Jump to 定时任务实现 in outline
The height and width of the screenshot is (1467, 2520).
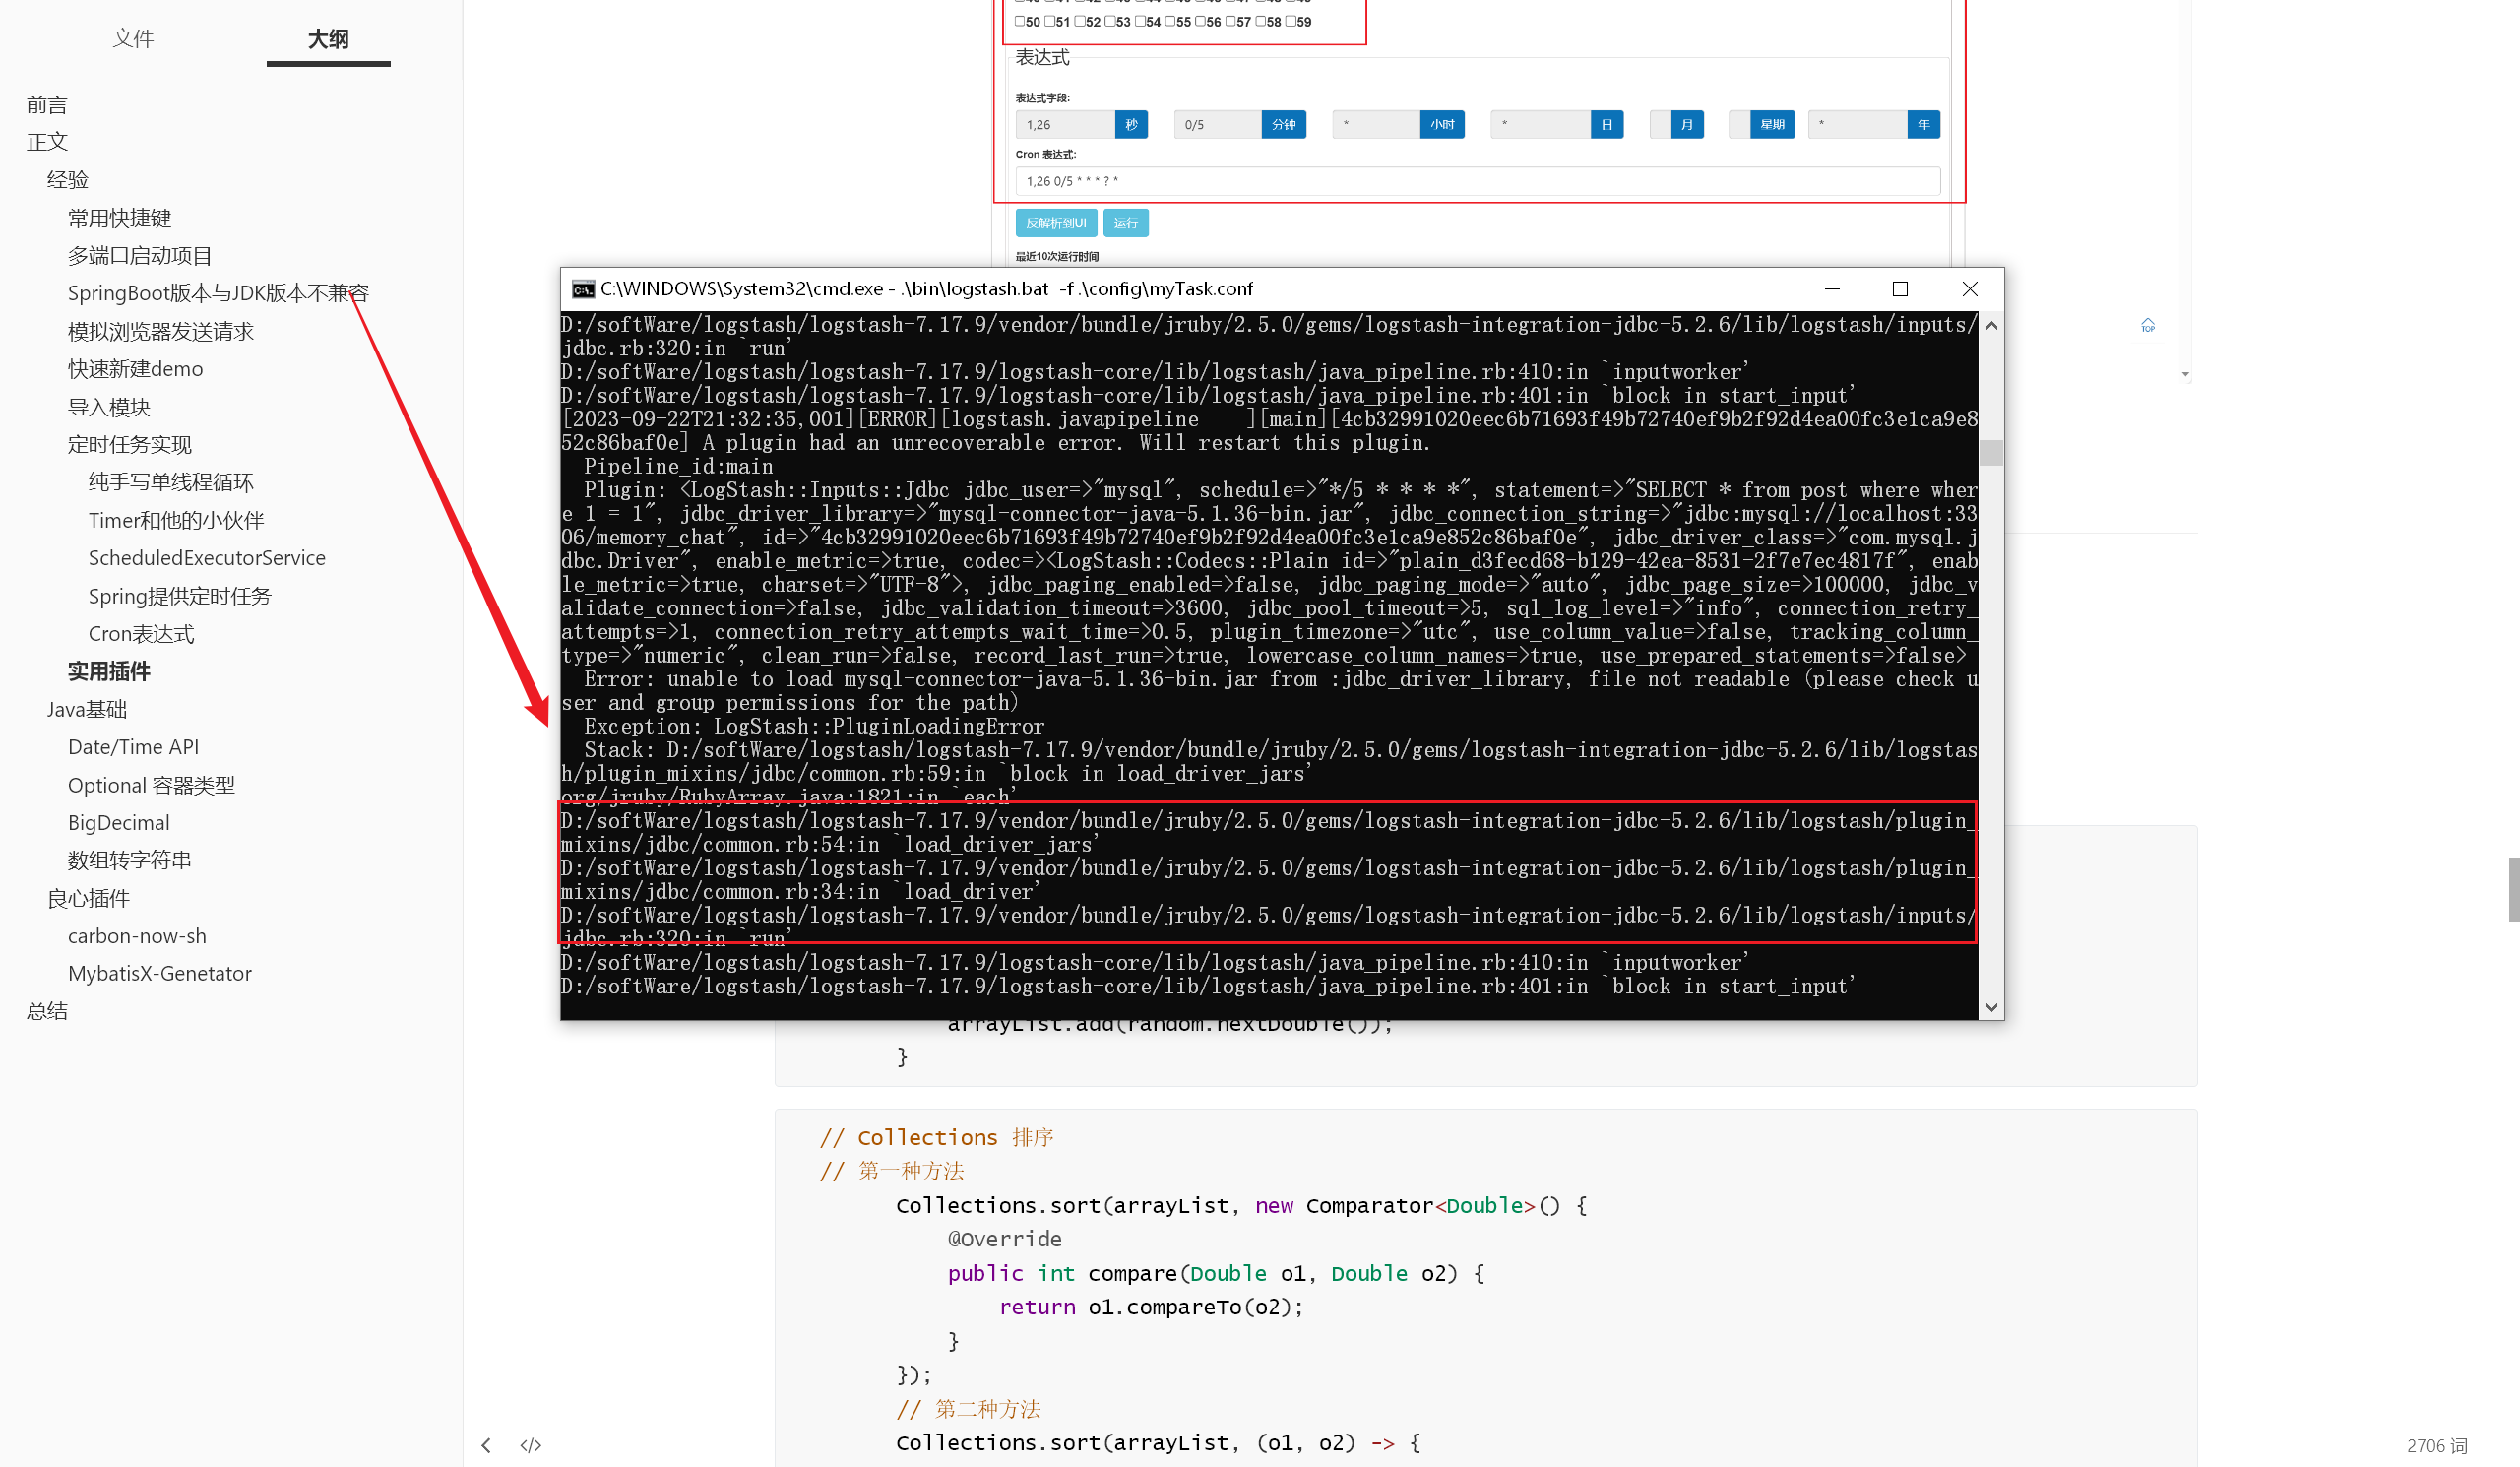pos(130,444)
